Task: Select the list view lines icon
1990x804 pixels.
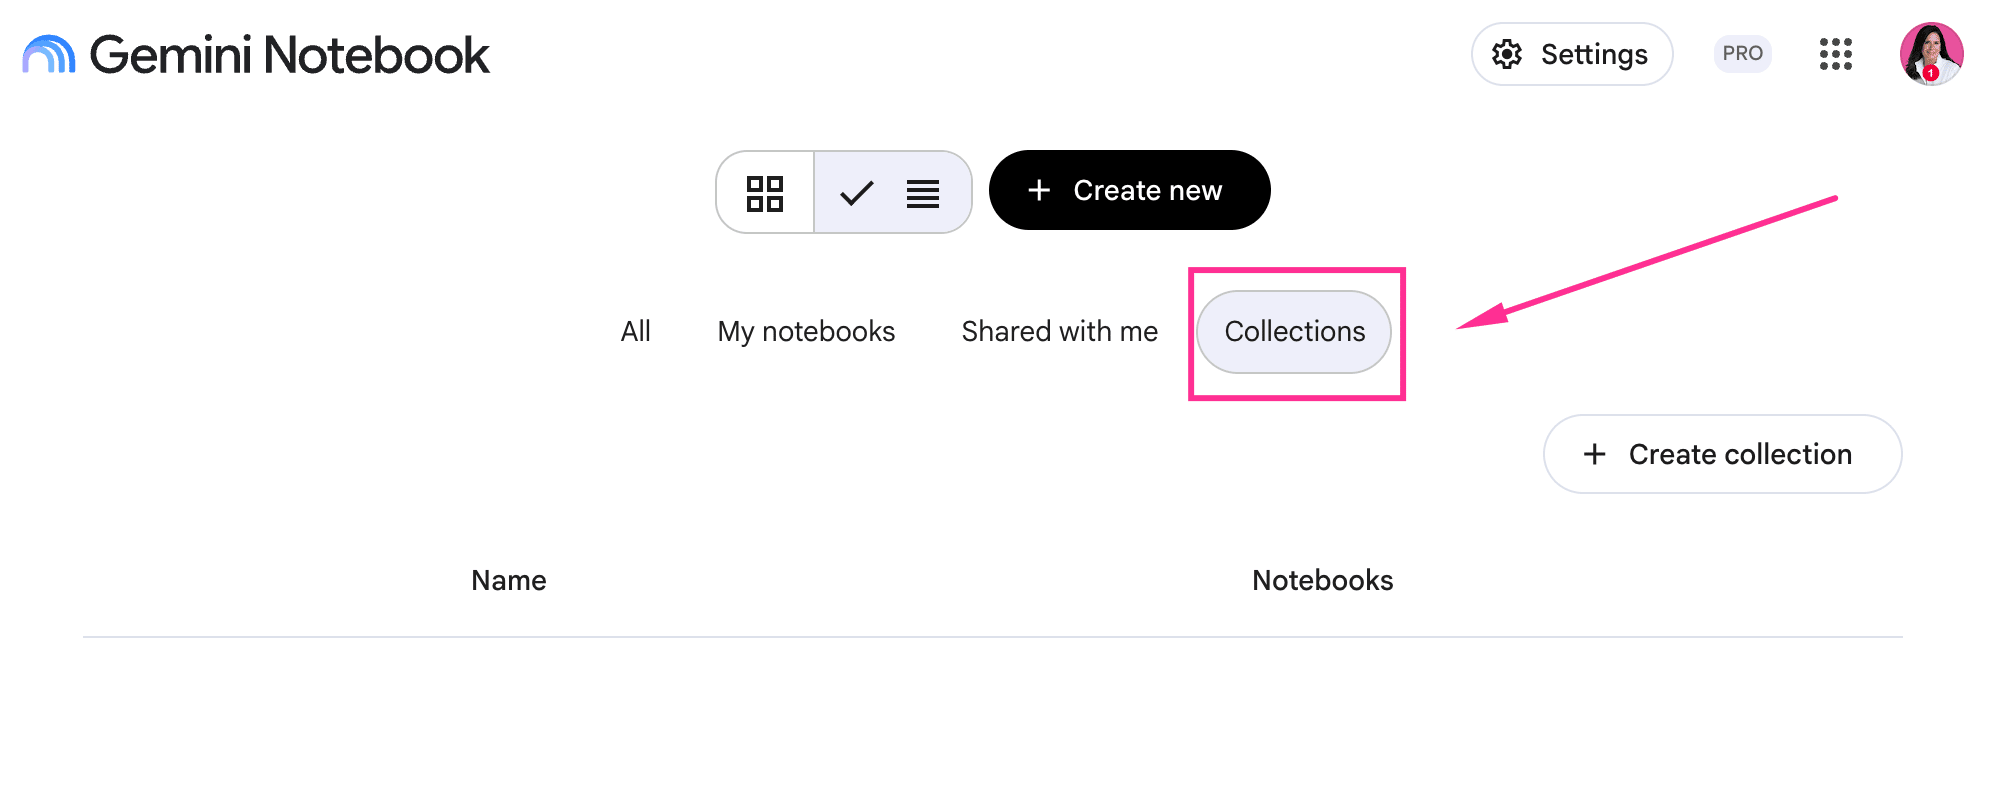Action: (922, 193)
